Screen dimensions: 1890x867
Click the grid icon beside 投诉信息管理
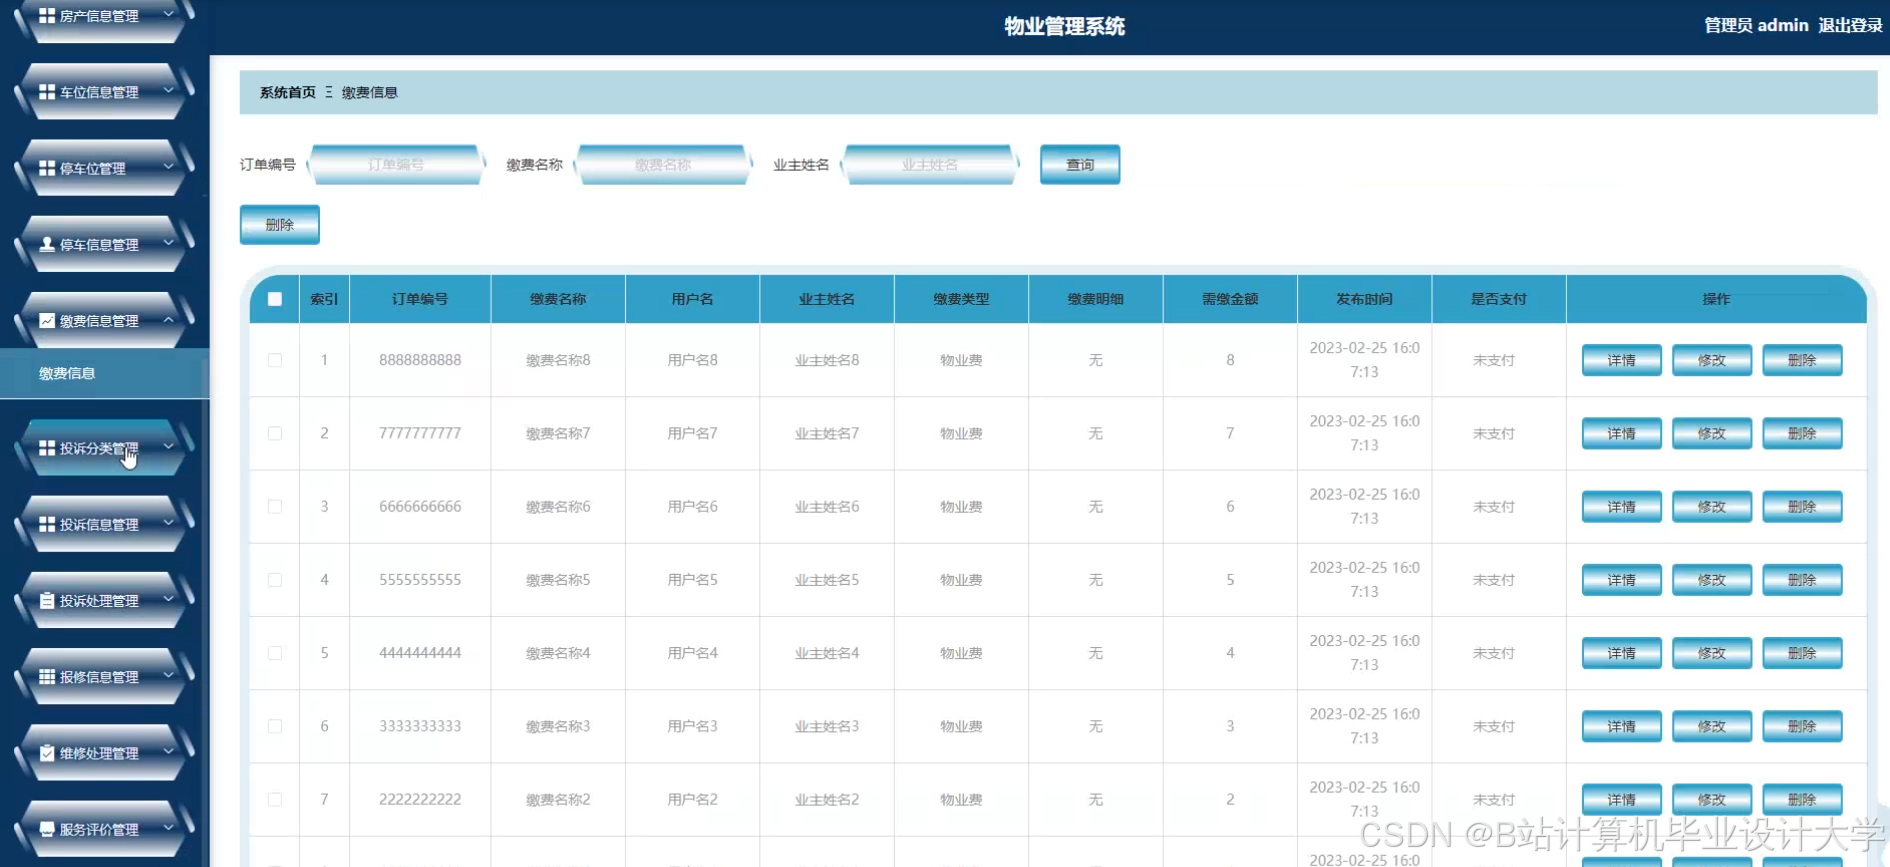tap(47, 524)
